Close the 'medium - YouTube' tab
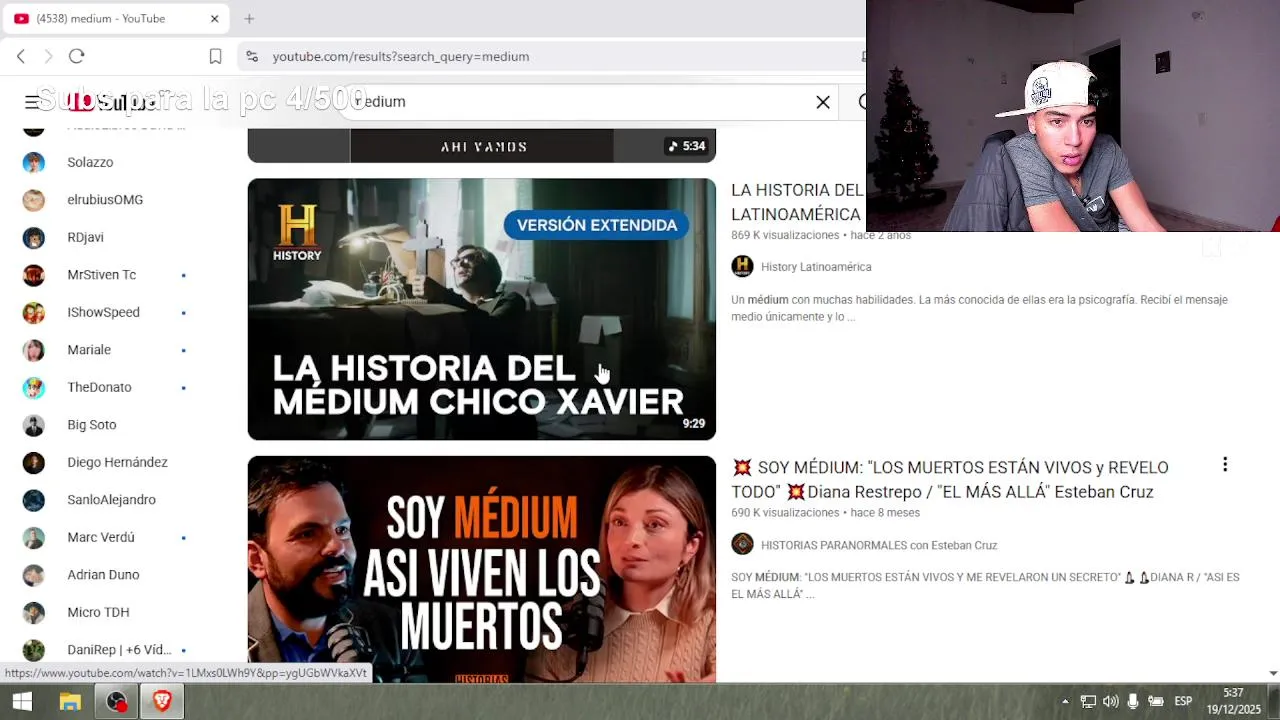Image resolution: width=1280 pixels, height=720 pixels. pyautogui.click(x=214, y=18)
